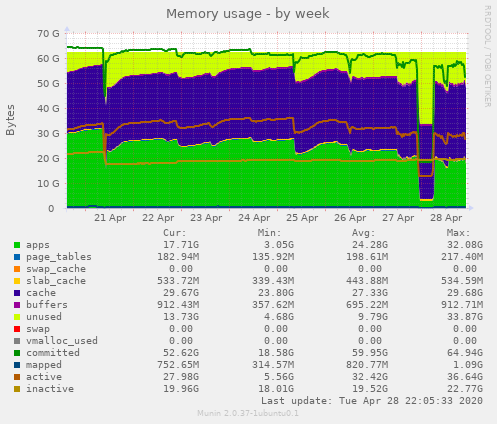The width and height of the screenshot is (497, 424).
Task: Click the '26 Apr' x-axis label
Action: [350, 218]
